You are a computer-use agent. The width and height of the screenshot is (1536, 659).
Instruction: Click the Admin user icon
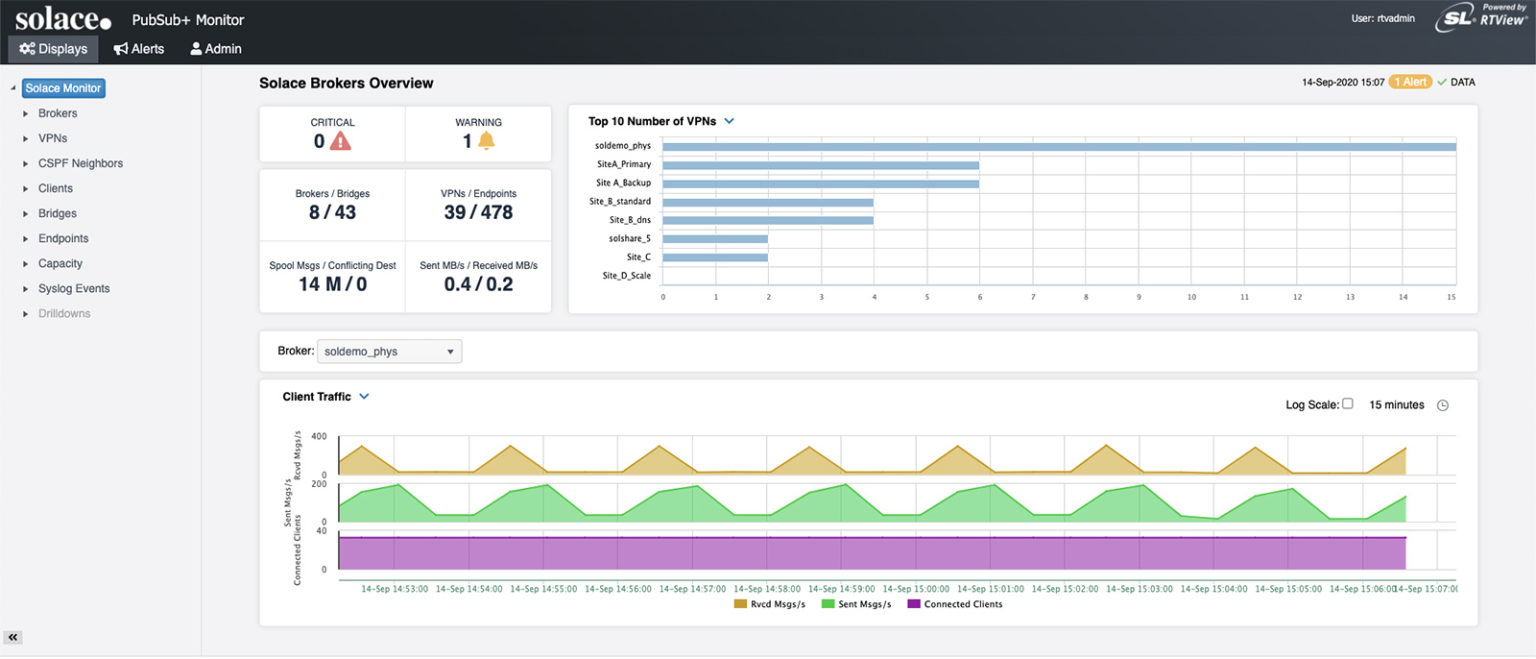point(199,48)
